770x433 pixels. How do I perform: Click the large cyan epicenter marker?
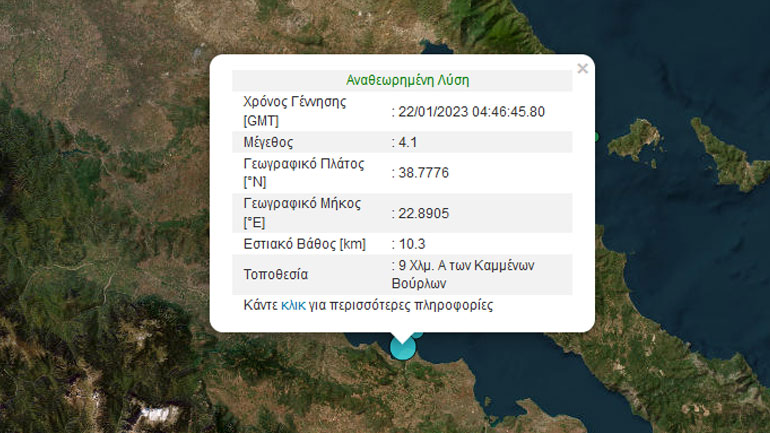403,348
